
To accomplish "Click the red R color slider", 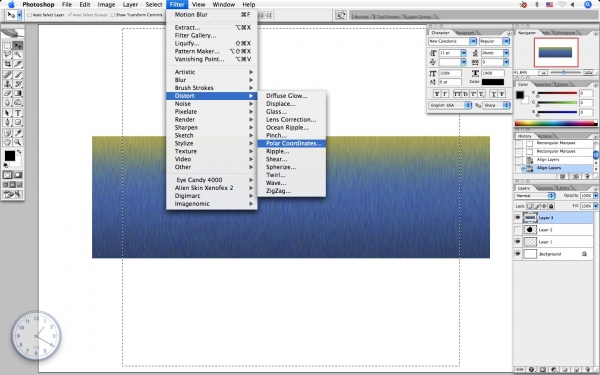I will coord(557,93).
